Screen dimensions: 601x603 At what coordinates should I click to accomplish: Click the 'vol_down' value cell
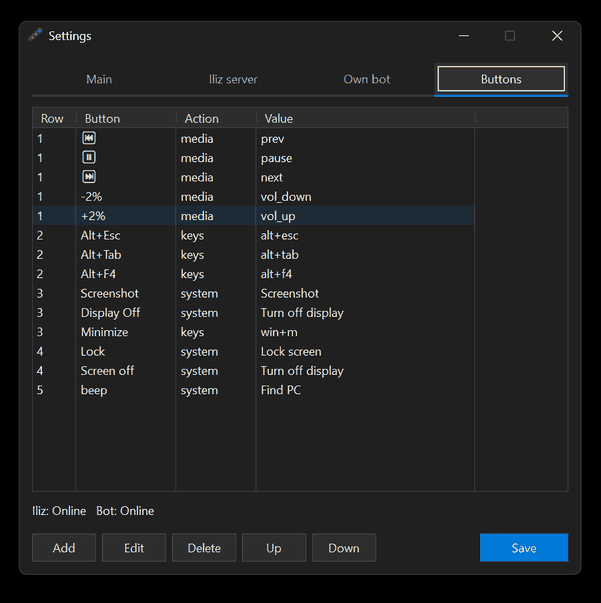pyautogui.click(x=286, y=197)
